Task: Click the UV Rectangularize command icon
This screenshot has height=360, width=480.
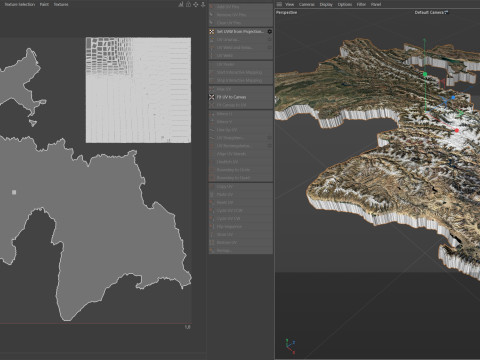Action: [211, 146]
